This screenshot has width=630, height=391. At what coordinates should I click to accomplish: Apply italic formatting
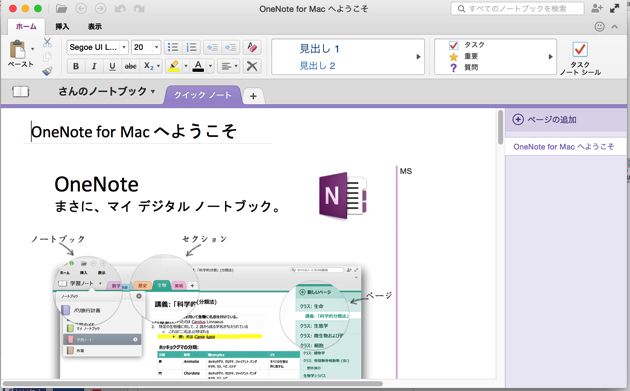click(94, 66)
